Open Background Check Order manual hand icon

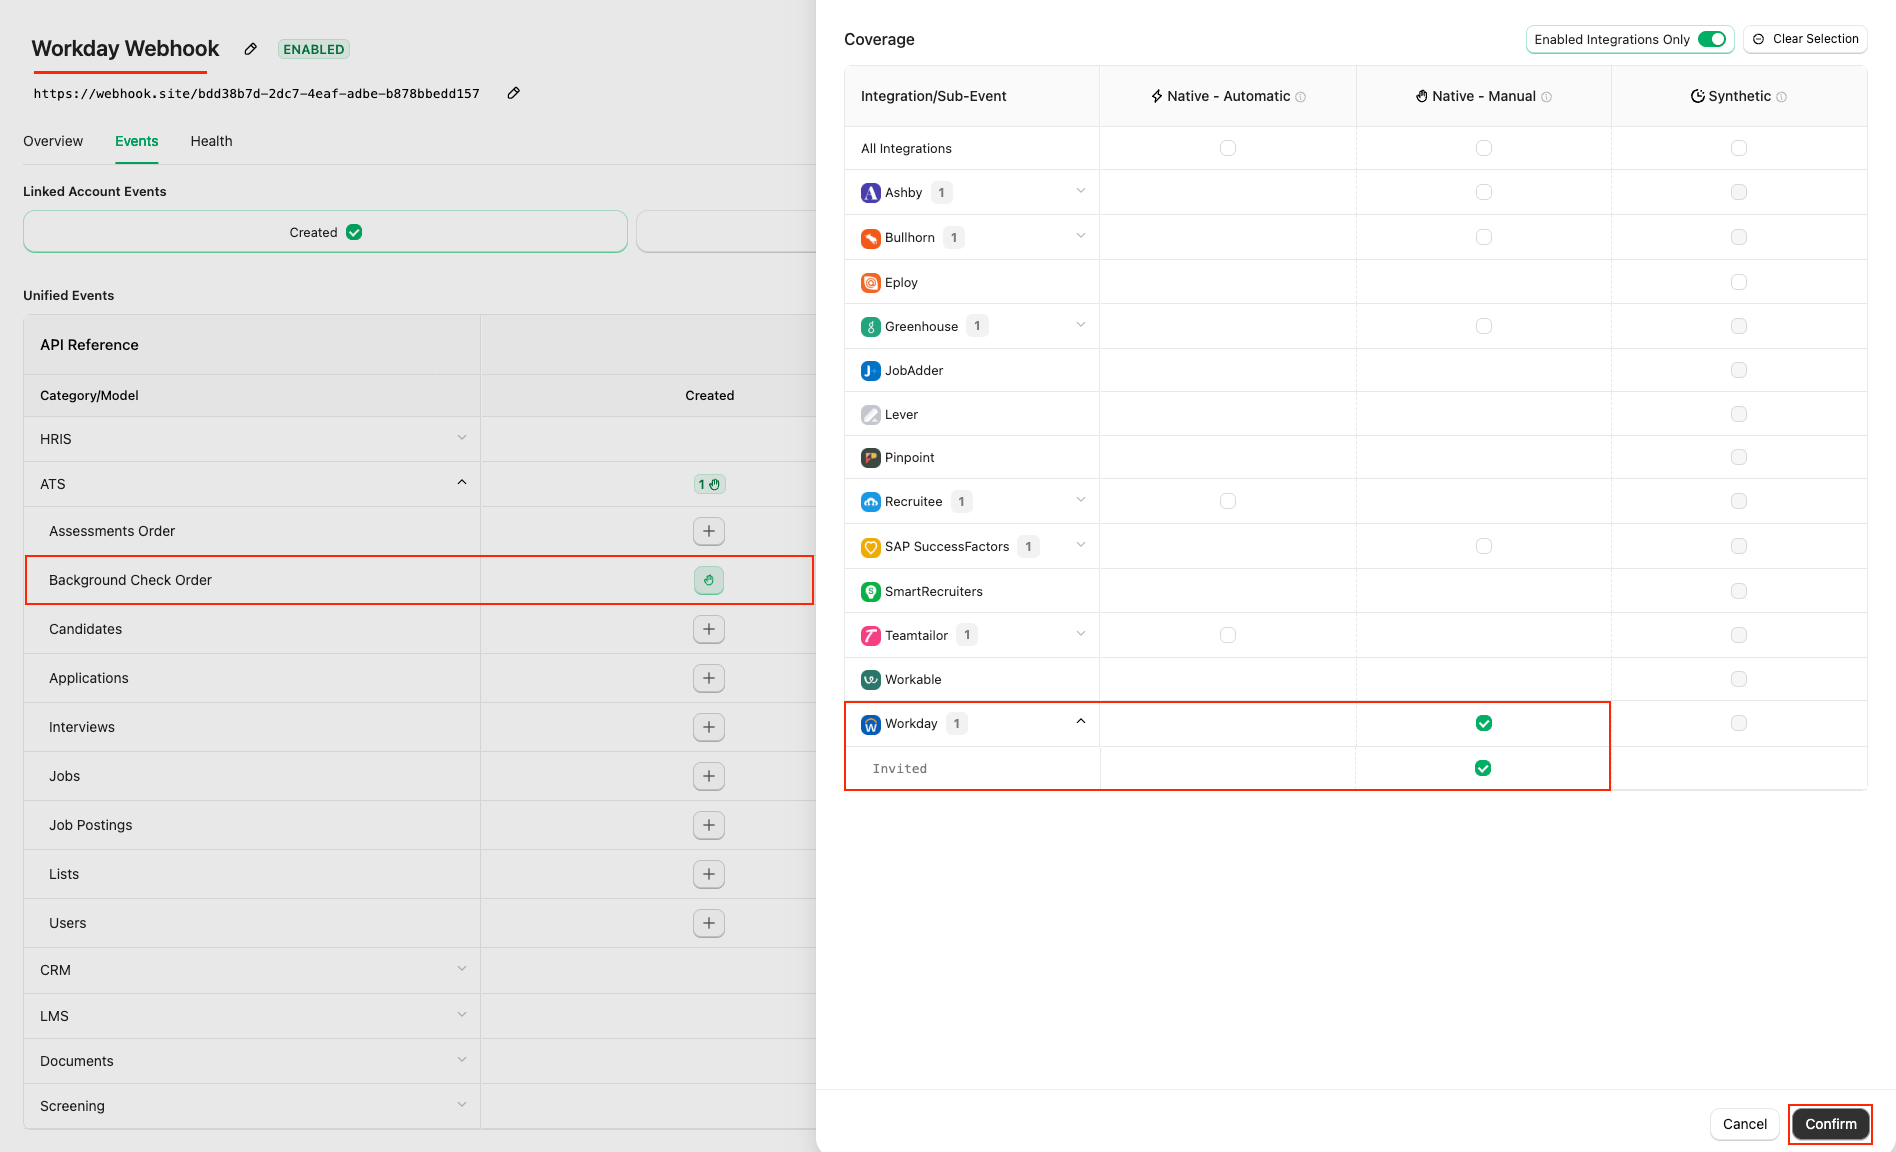(x=709, y=580)
